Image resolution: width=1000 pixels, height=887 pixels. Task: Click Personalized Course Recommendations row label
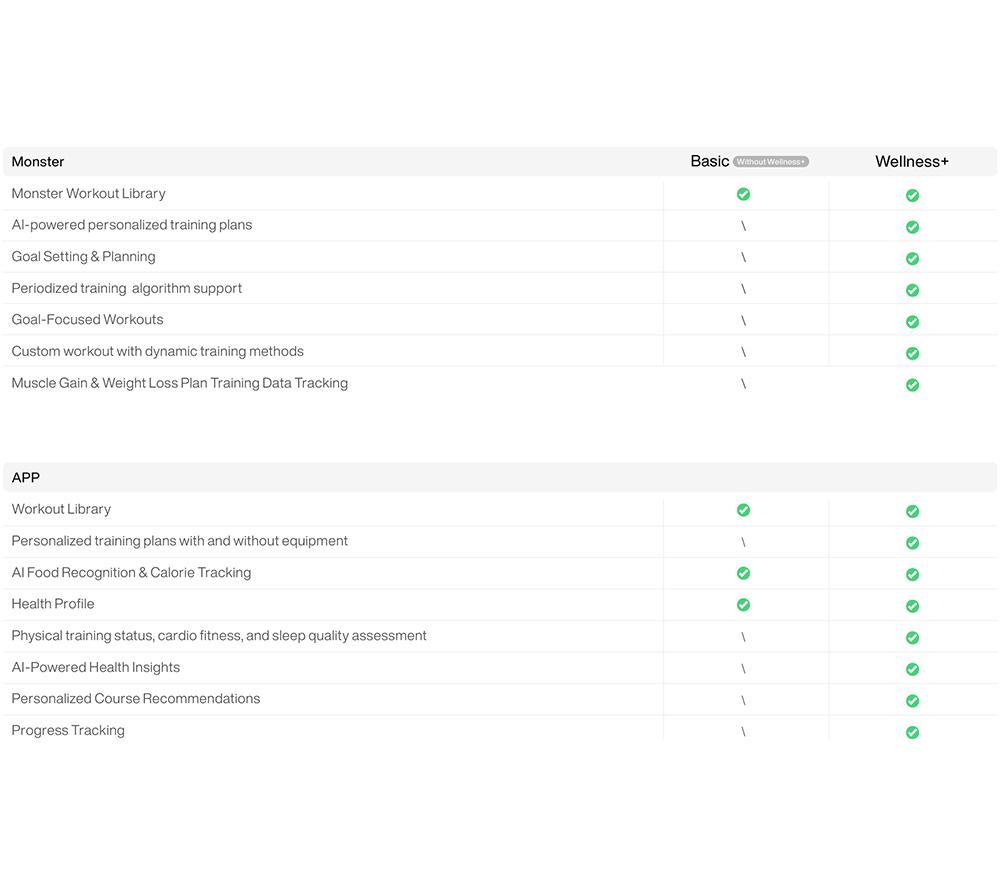pyautogui.click(x=136, y=699)
